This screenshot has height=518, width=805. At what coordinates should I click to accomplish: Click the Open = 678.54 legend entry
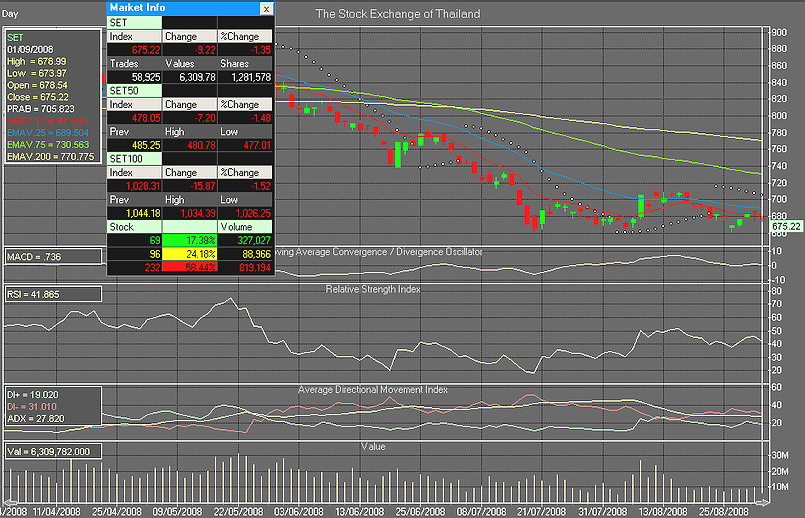point(37,85)
